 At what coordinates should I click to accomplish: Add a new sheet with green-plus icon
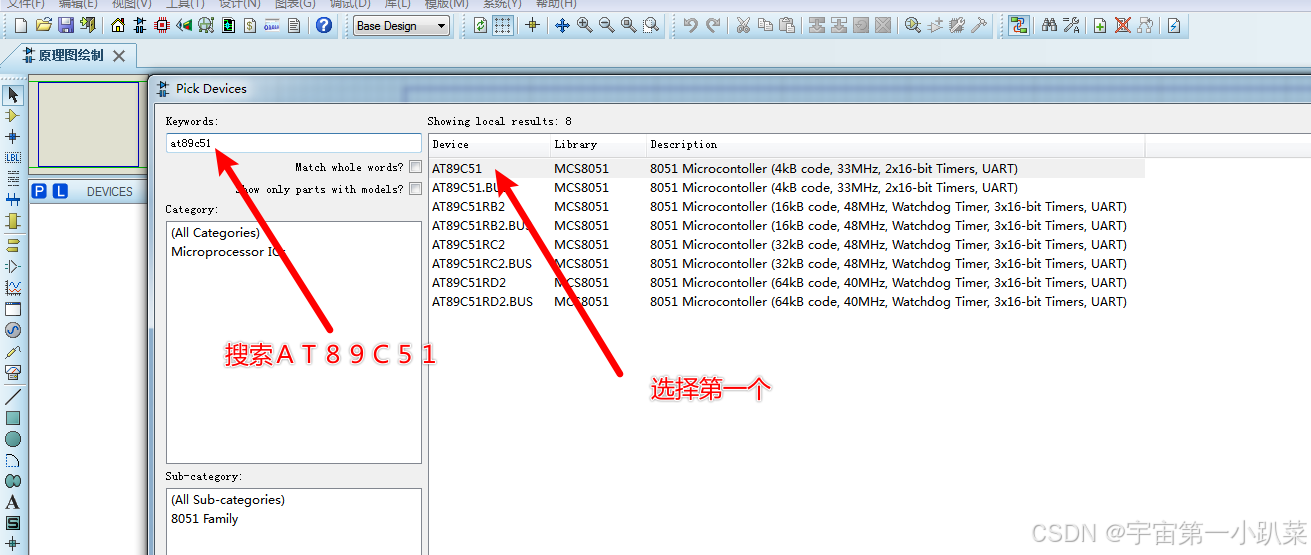(x=1100, y=26)
